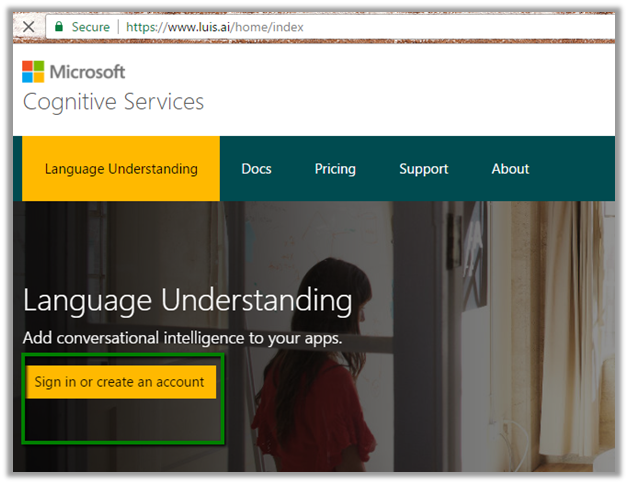Click the conversational intelligence tagline text

point(182,338)
